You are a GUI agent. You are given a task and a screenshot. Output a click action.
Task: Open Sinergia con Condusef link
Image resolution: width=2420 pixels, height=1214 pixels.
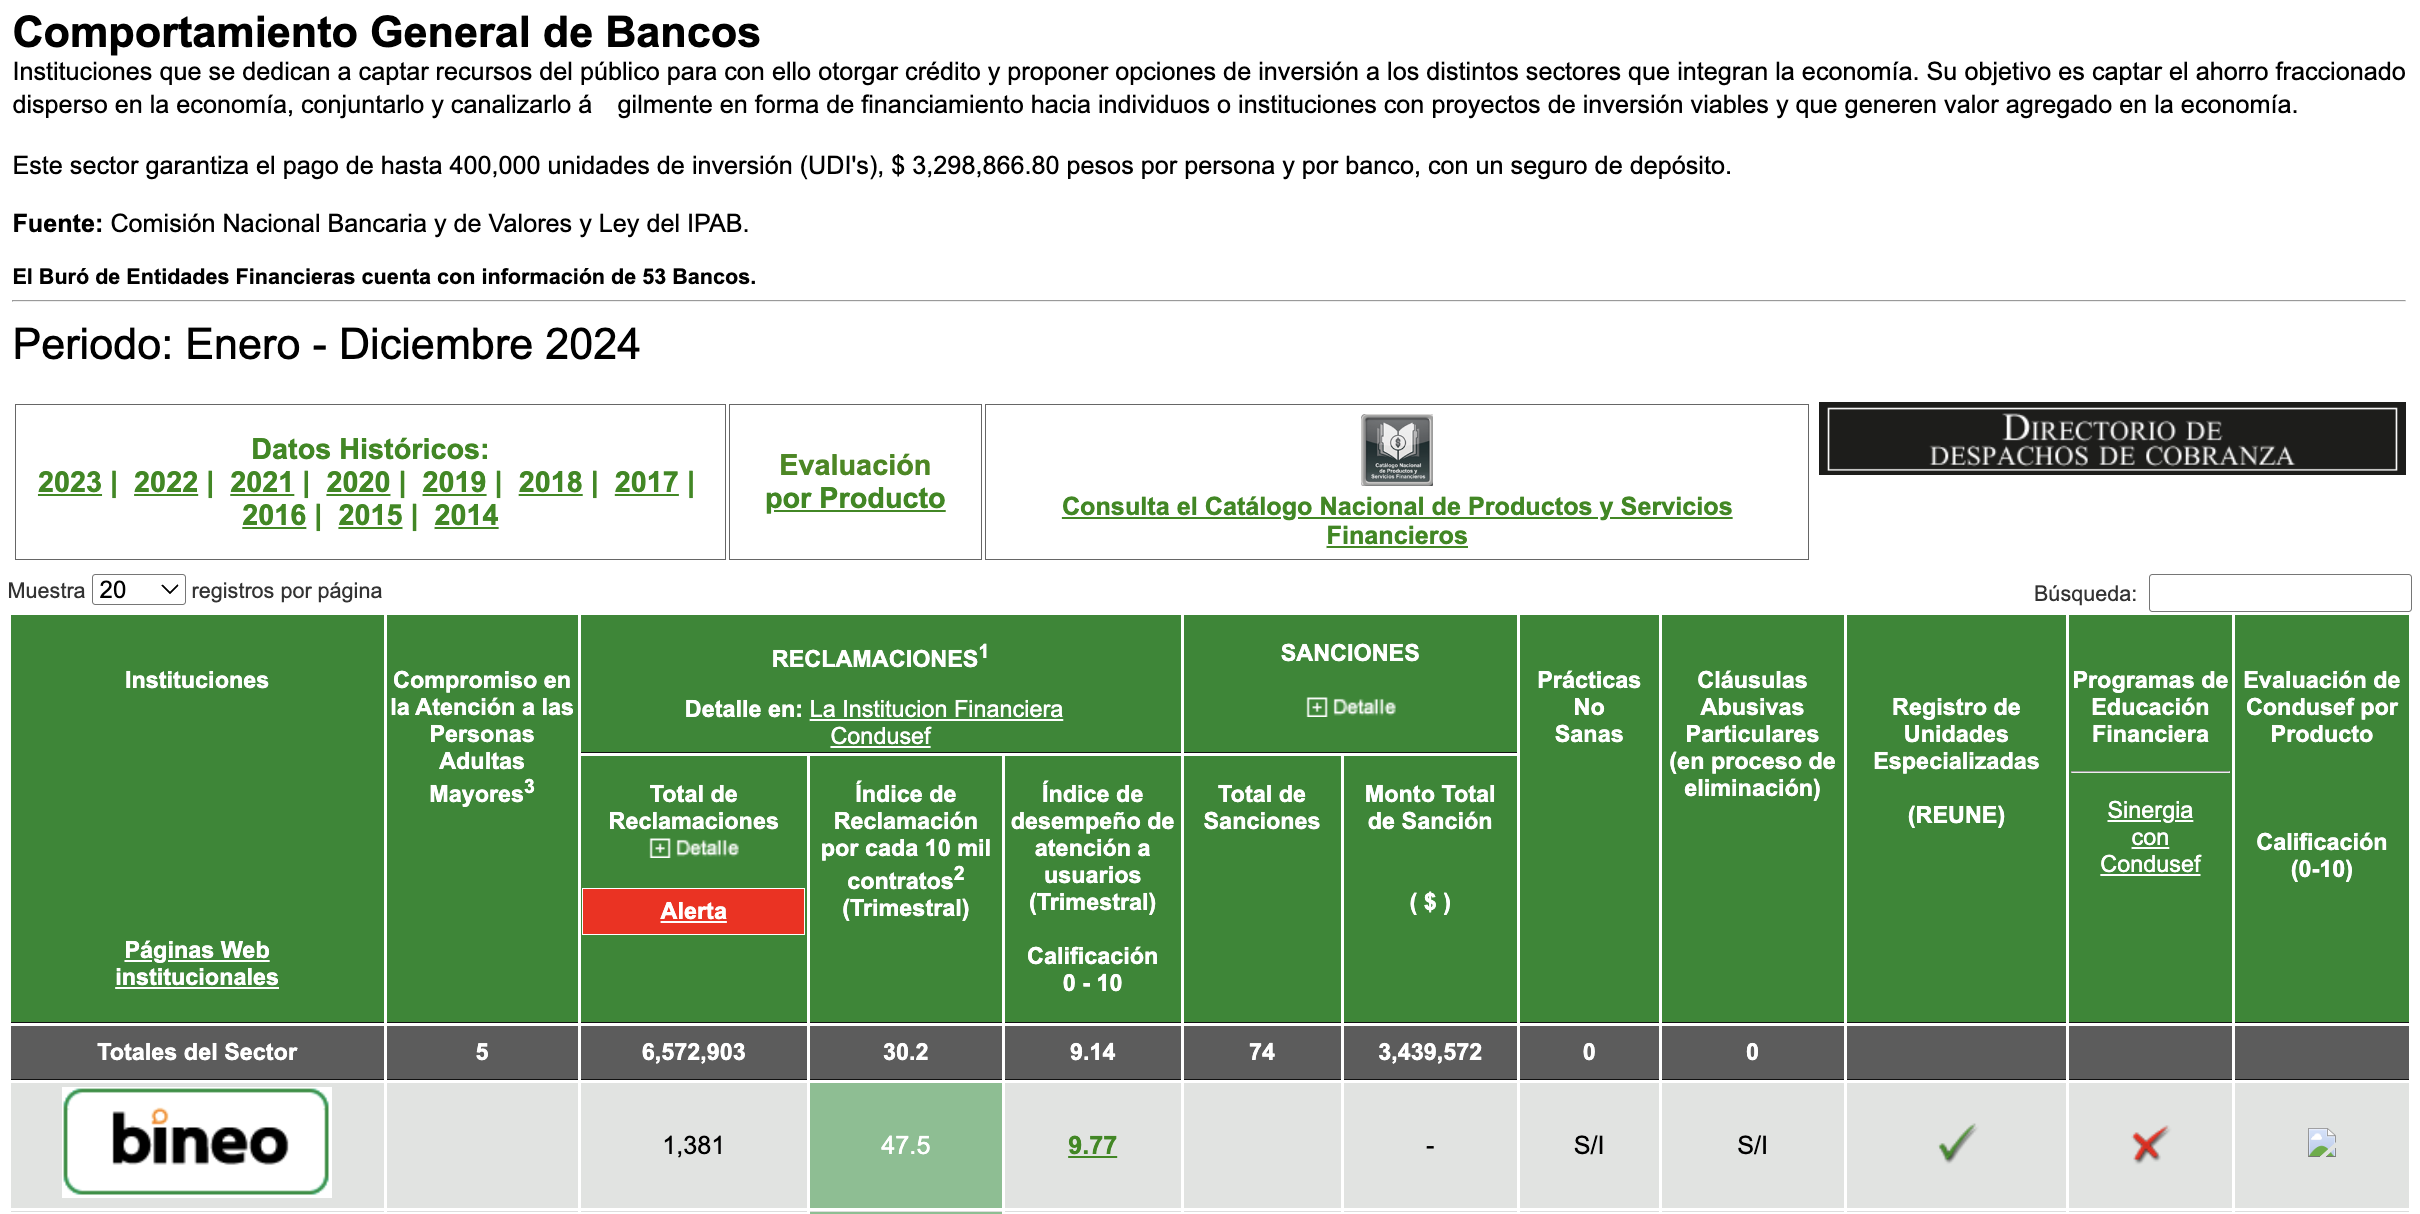[2150, 837]
